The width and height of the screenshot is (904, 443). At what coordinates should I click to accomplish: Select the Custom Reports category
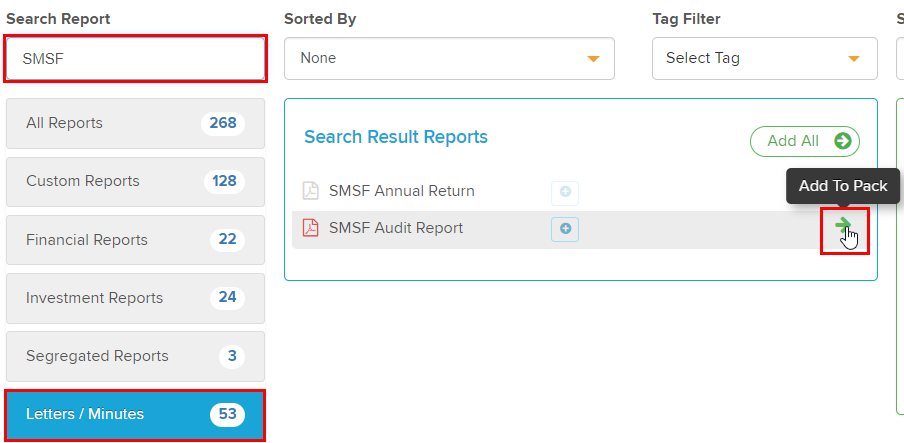click(135, 181)
